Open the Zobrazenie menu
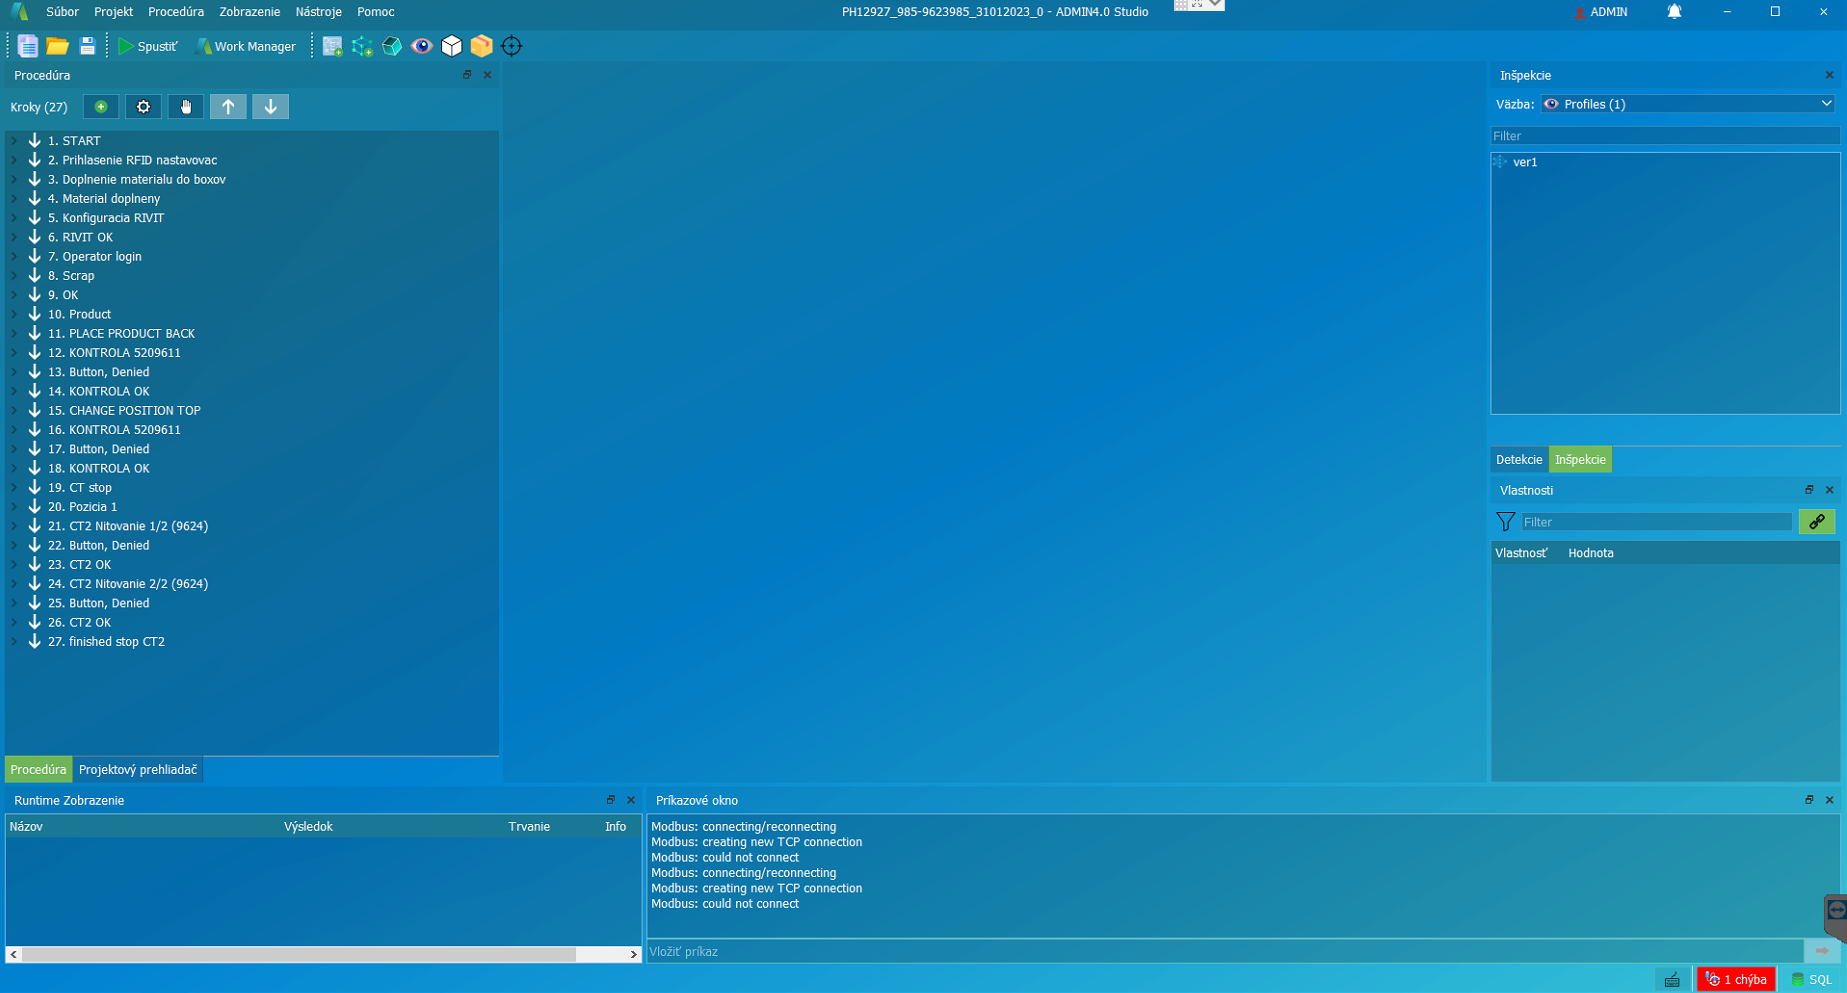Image resolution: width=1847 pixels, height=993 pixels. [250, 12]
